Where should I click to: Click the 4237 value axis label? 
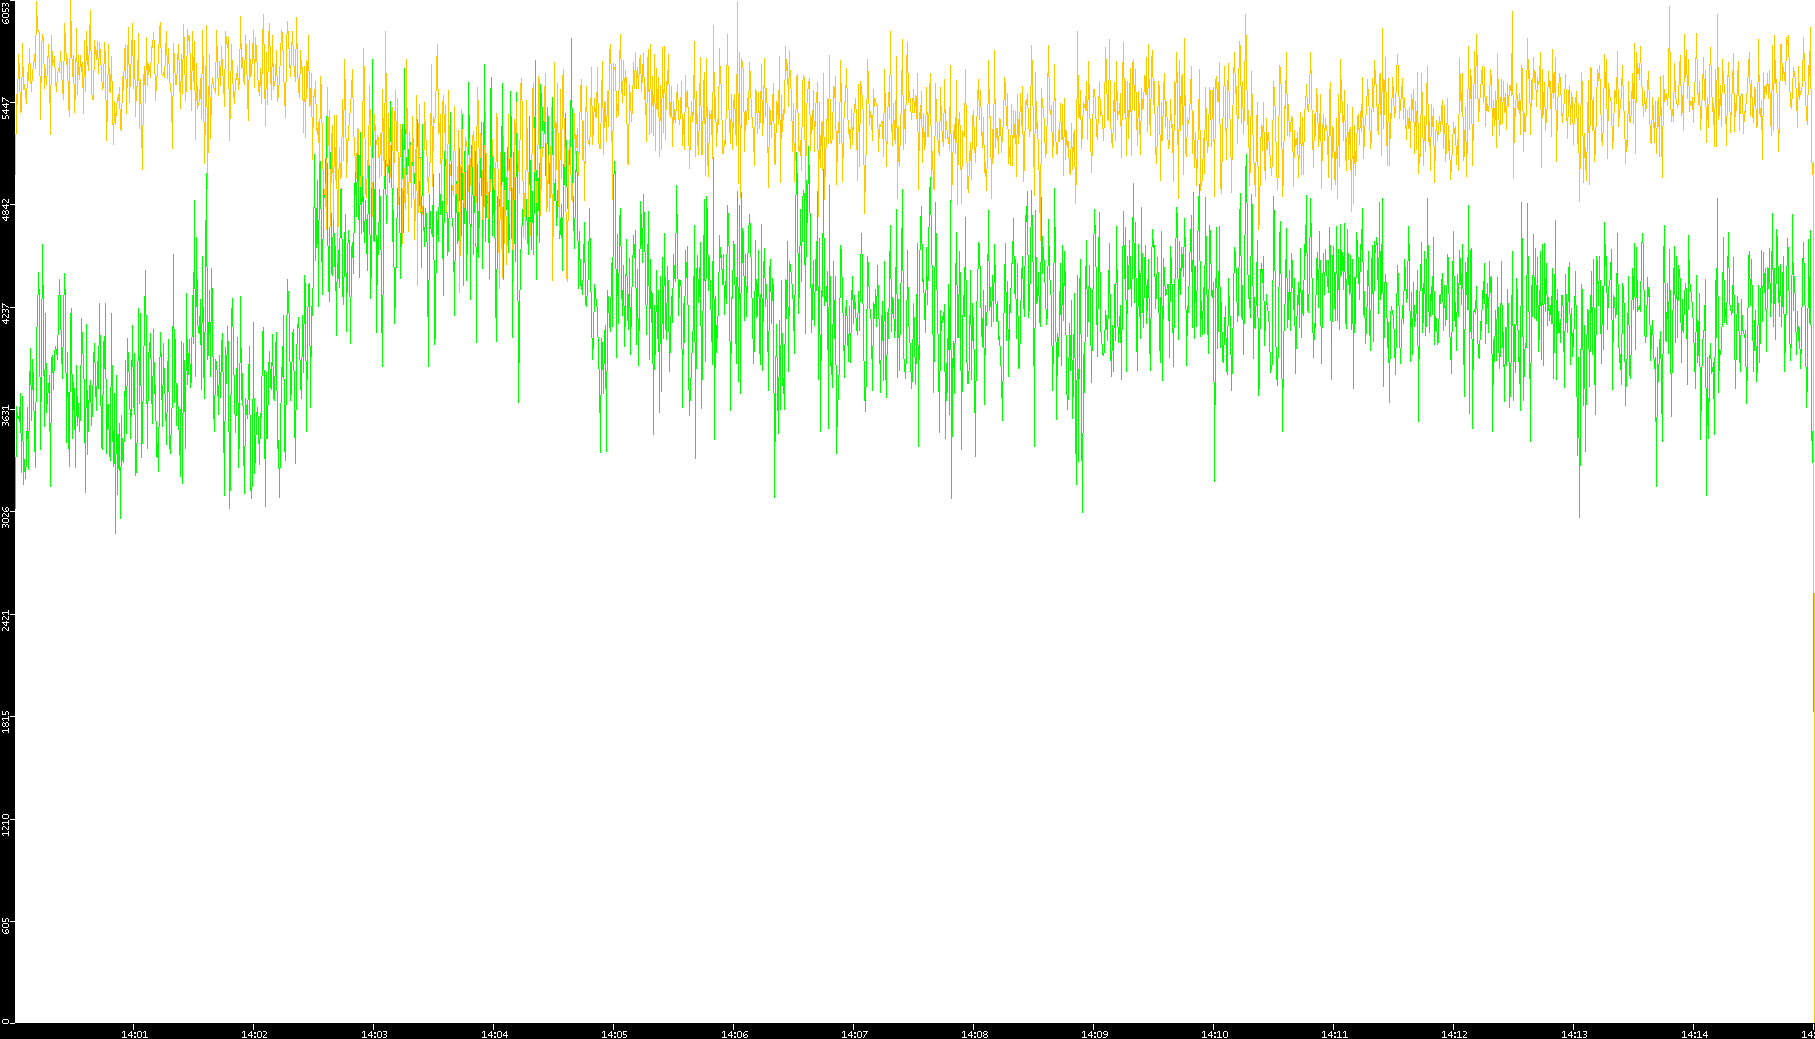pyautogui.click(x=6, y=313)
